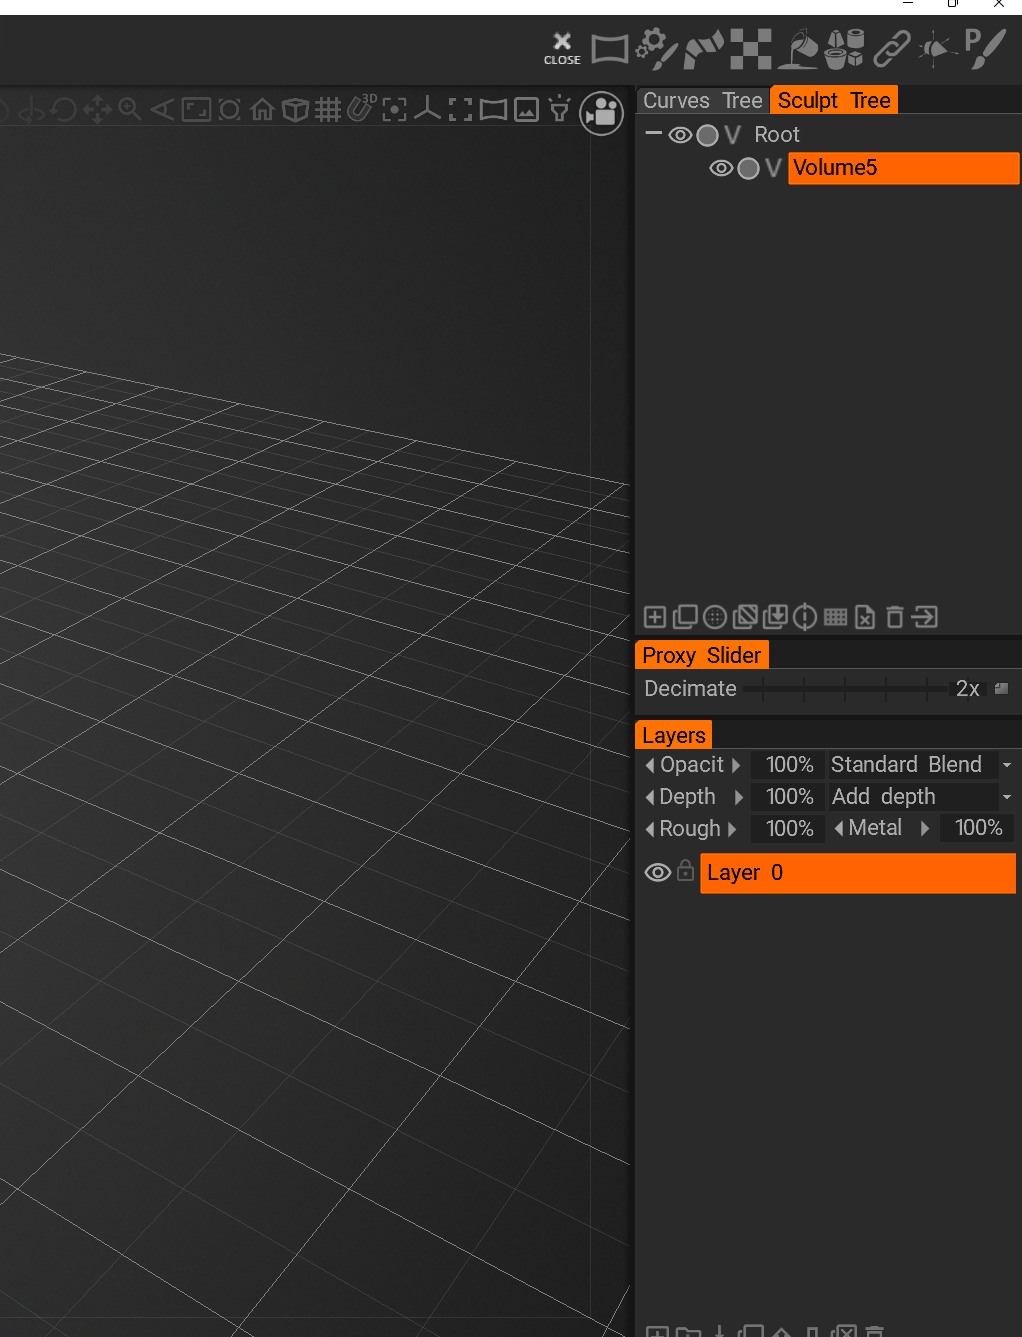
Task: Add a new volume in the Sculpt Tree
Action: tap(656, 617)
